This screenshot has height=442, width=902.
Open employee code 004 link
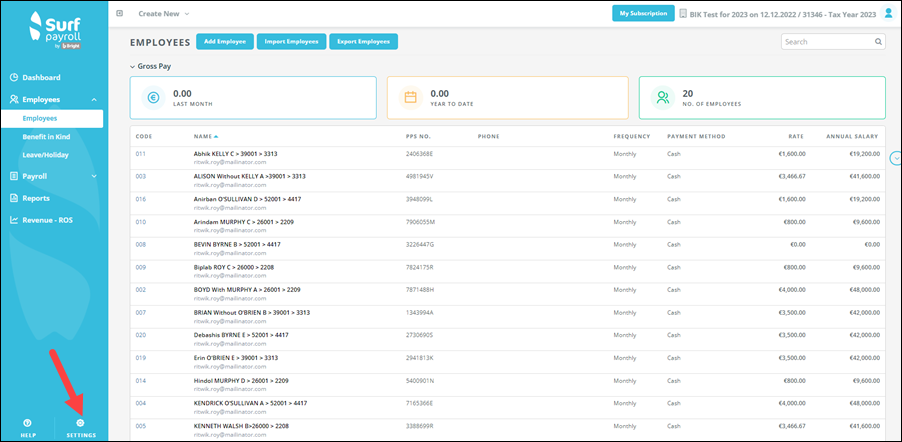141,403
